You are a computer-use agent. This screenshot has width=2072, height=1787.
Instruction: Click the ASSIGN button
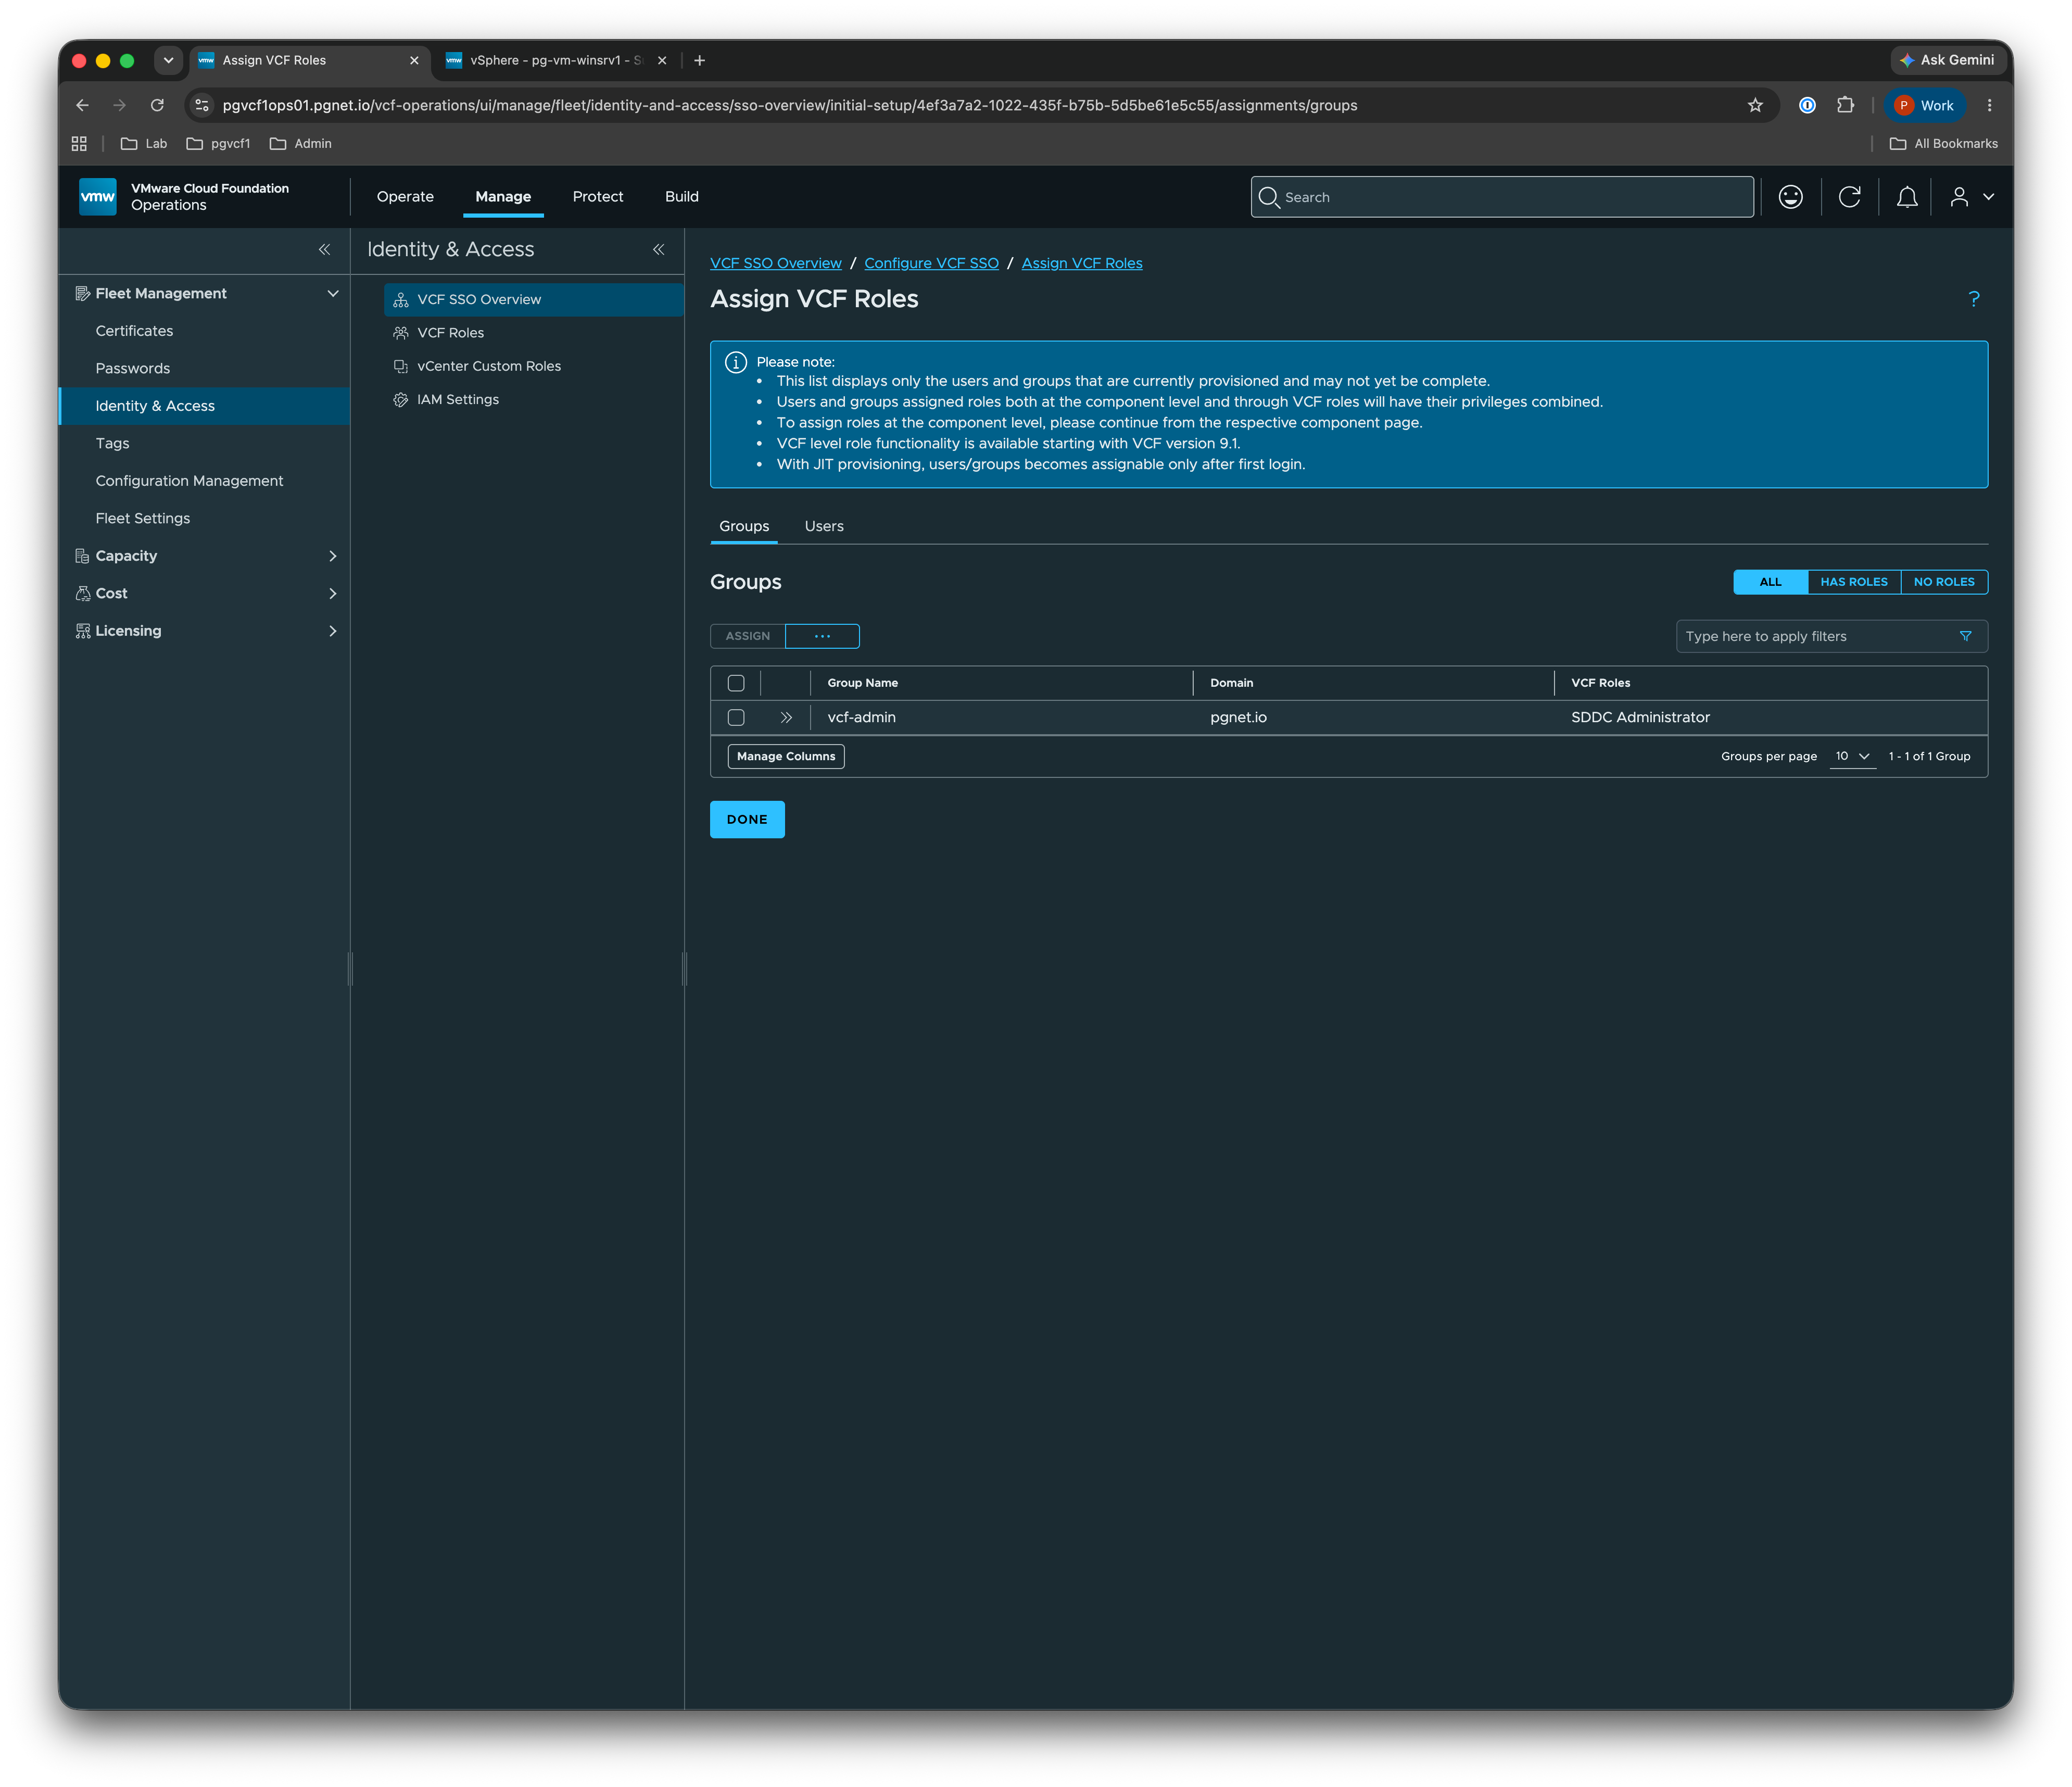tap(748, 636)
